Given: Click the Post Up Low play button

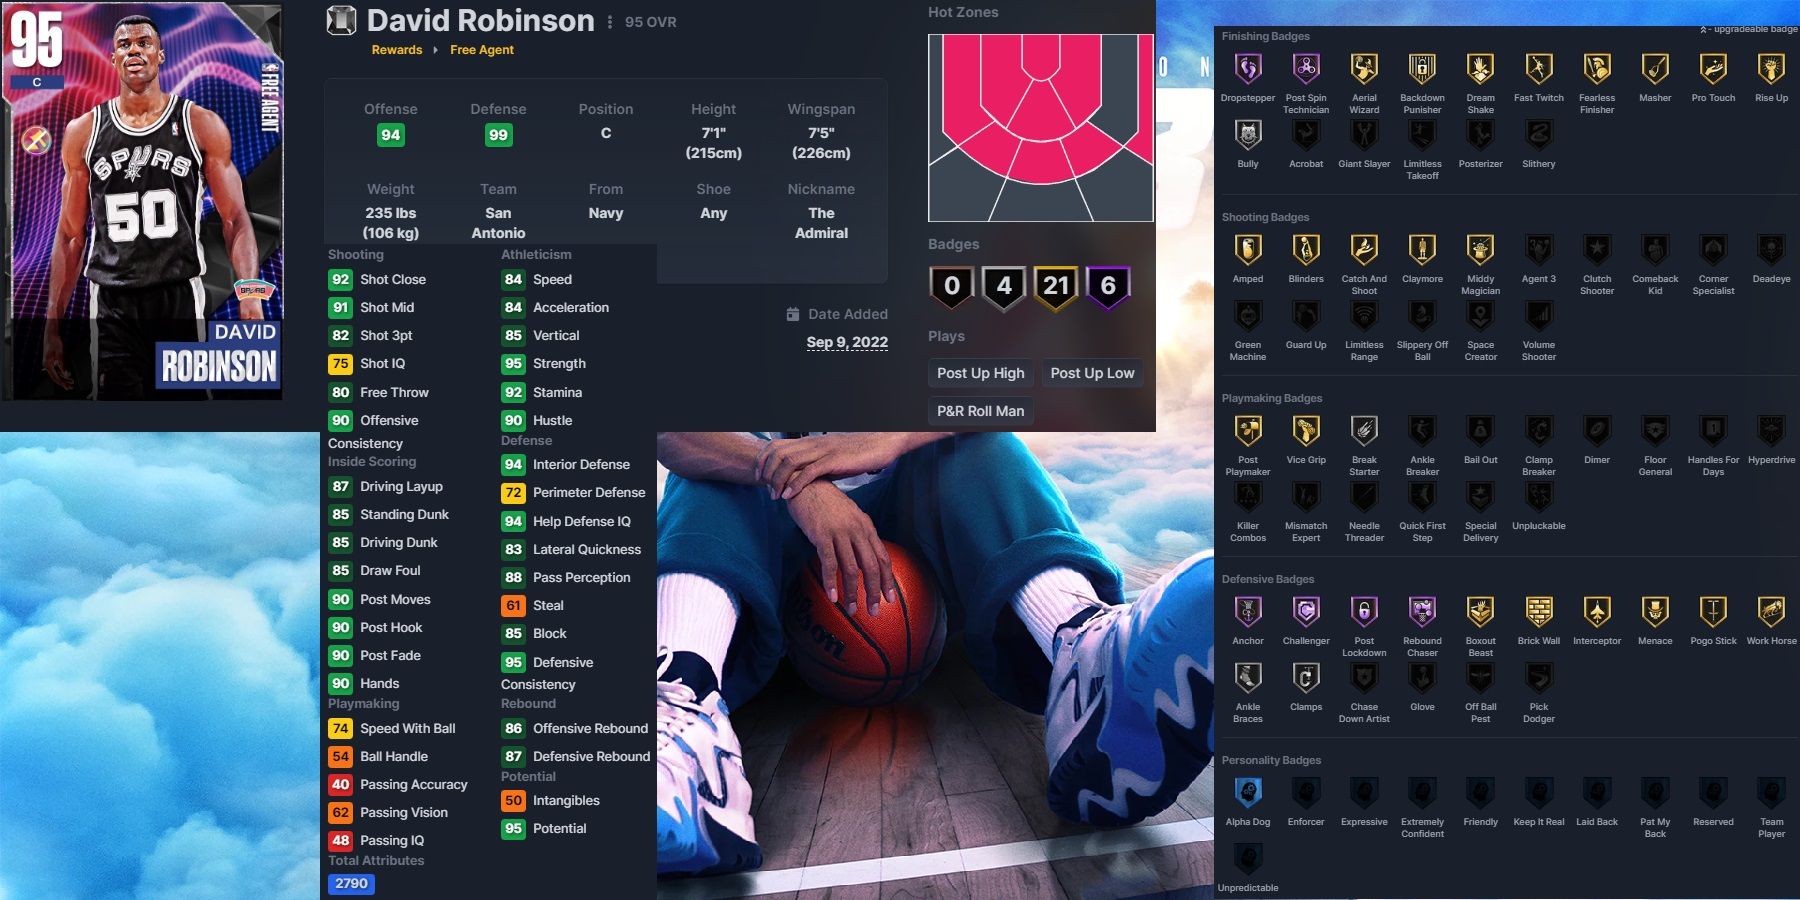Looking at the screenshot, I should [x=1092, y=373].
